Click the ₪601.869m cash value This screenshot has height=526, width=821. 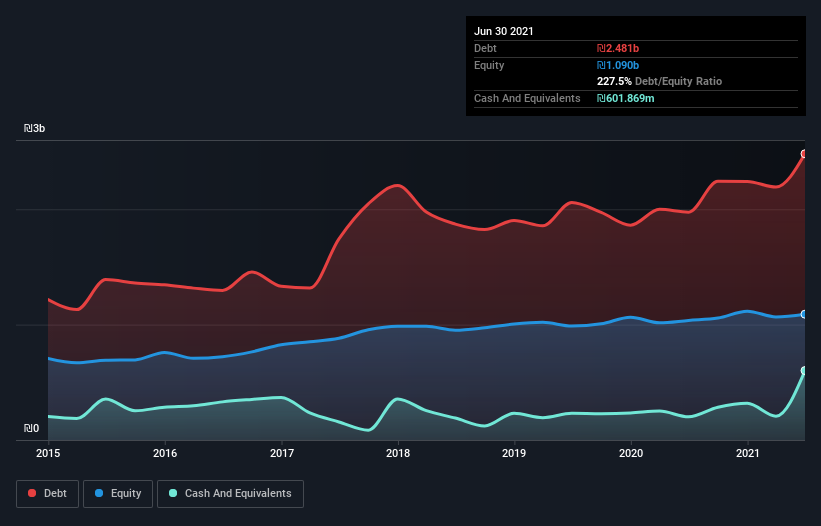pos(626,98)
